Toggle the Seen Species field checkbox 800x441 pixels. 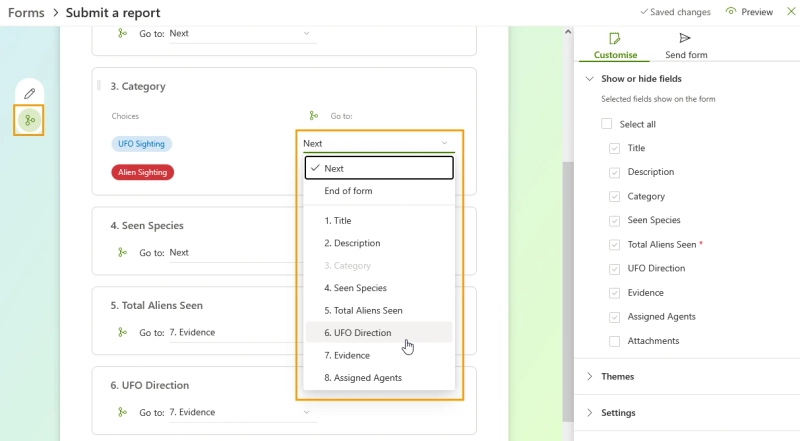click(614, 220)
